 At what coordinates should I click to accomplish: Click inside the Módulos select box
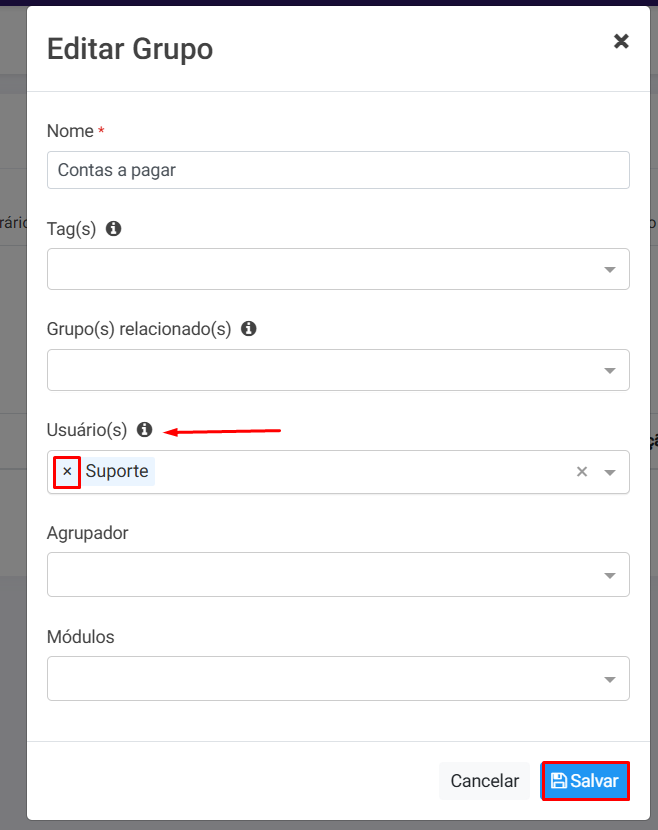pos(320,679)
